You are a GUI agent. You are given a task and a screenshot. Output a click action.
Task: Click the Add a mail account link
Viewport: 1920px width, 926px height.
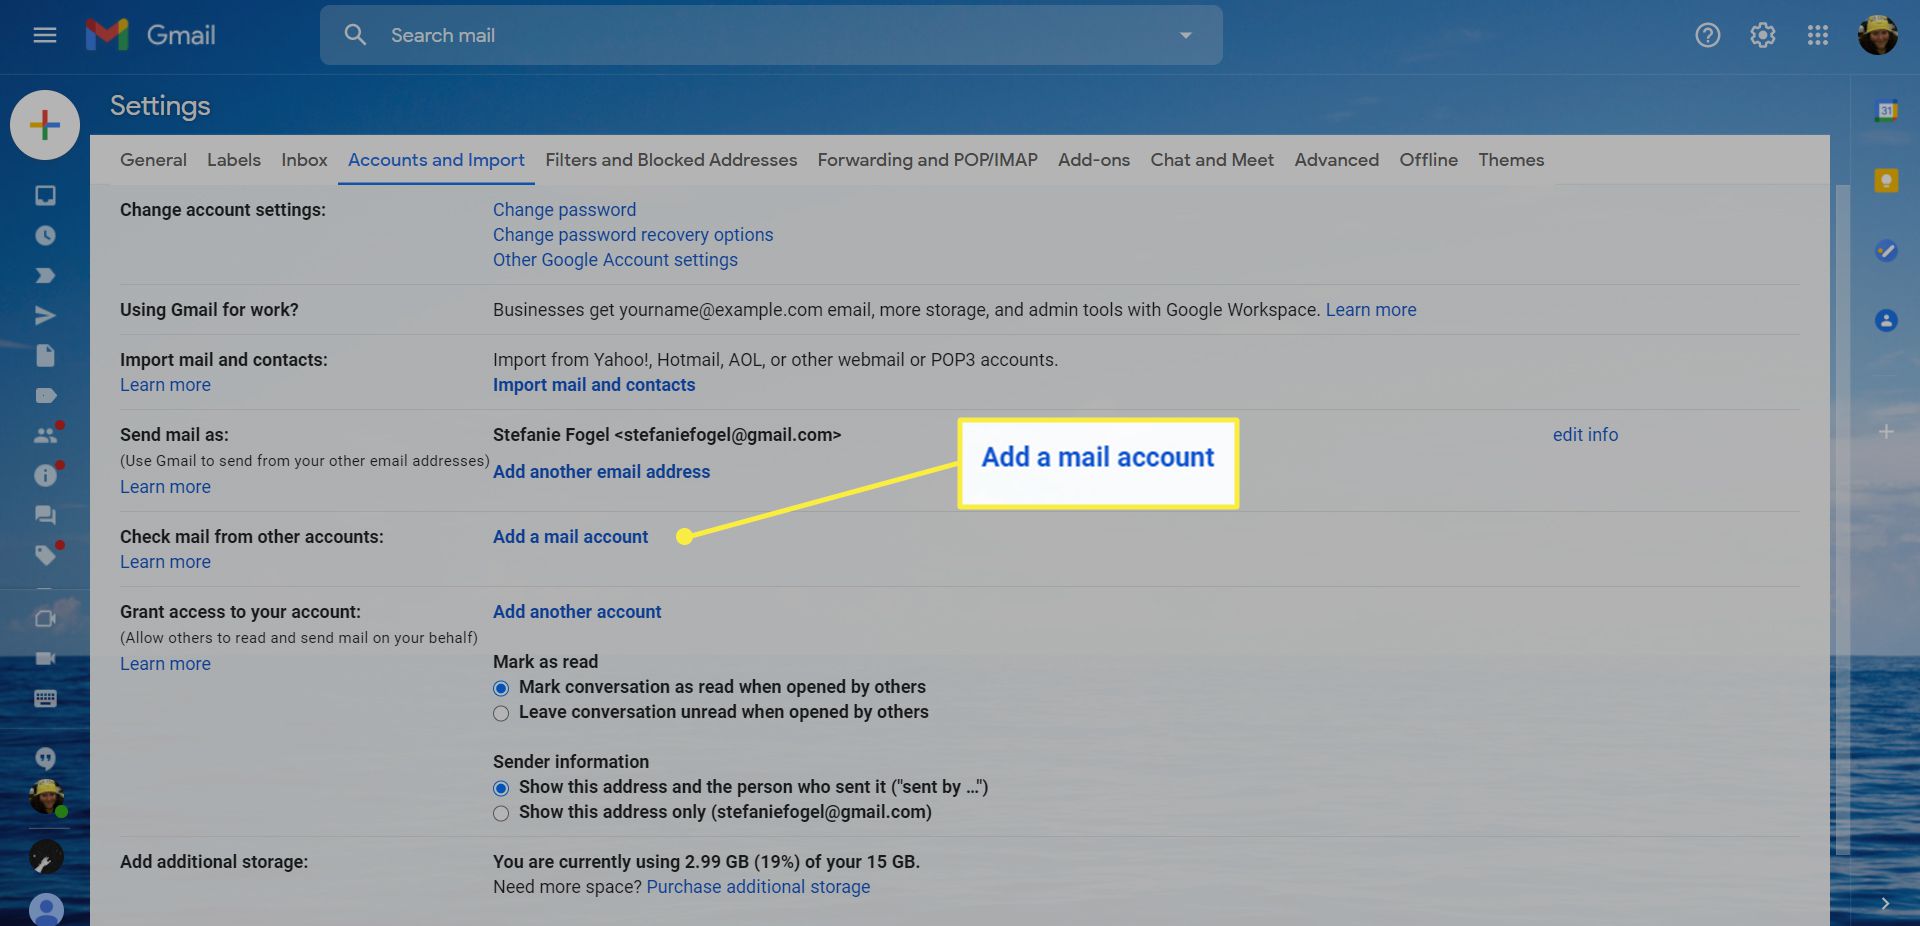tap(570, 537)
